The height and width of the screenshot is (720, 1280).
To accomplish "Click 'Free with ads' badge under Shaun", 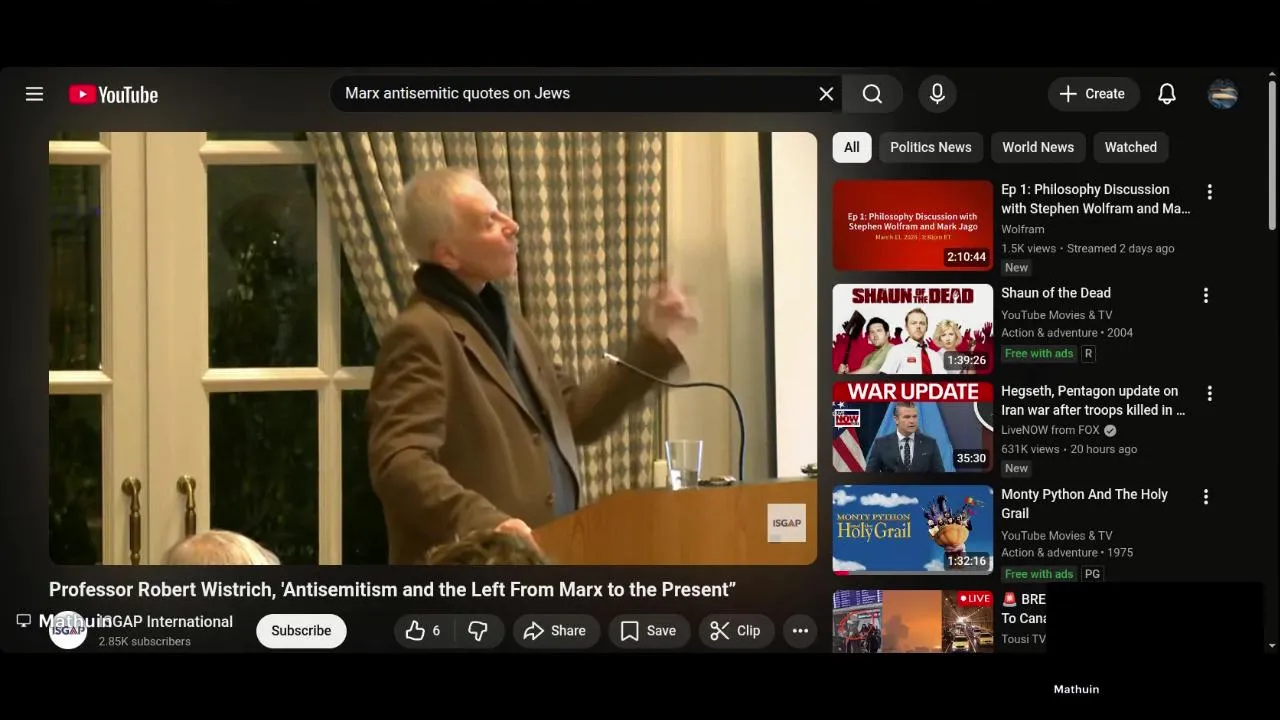I will 1039,353.
